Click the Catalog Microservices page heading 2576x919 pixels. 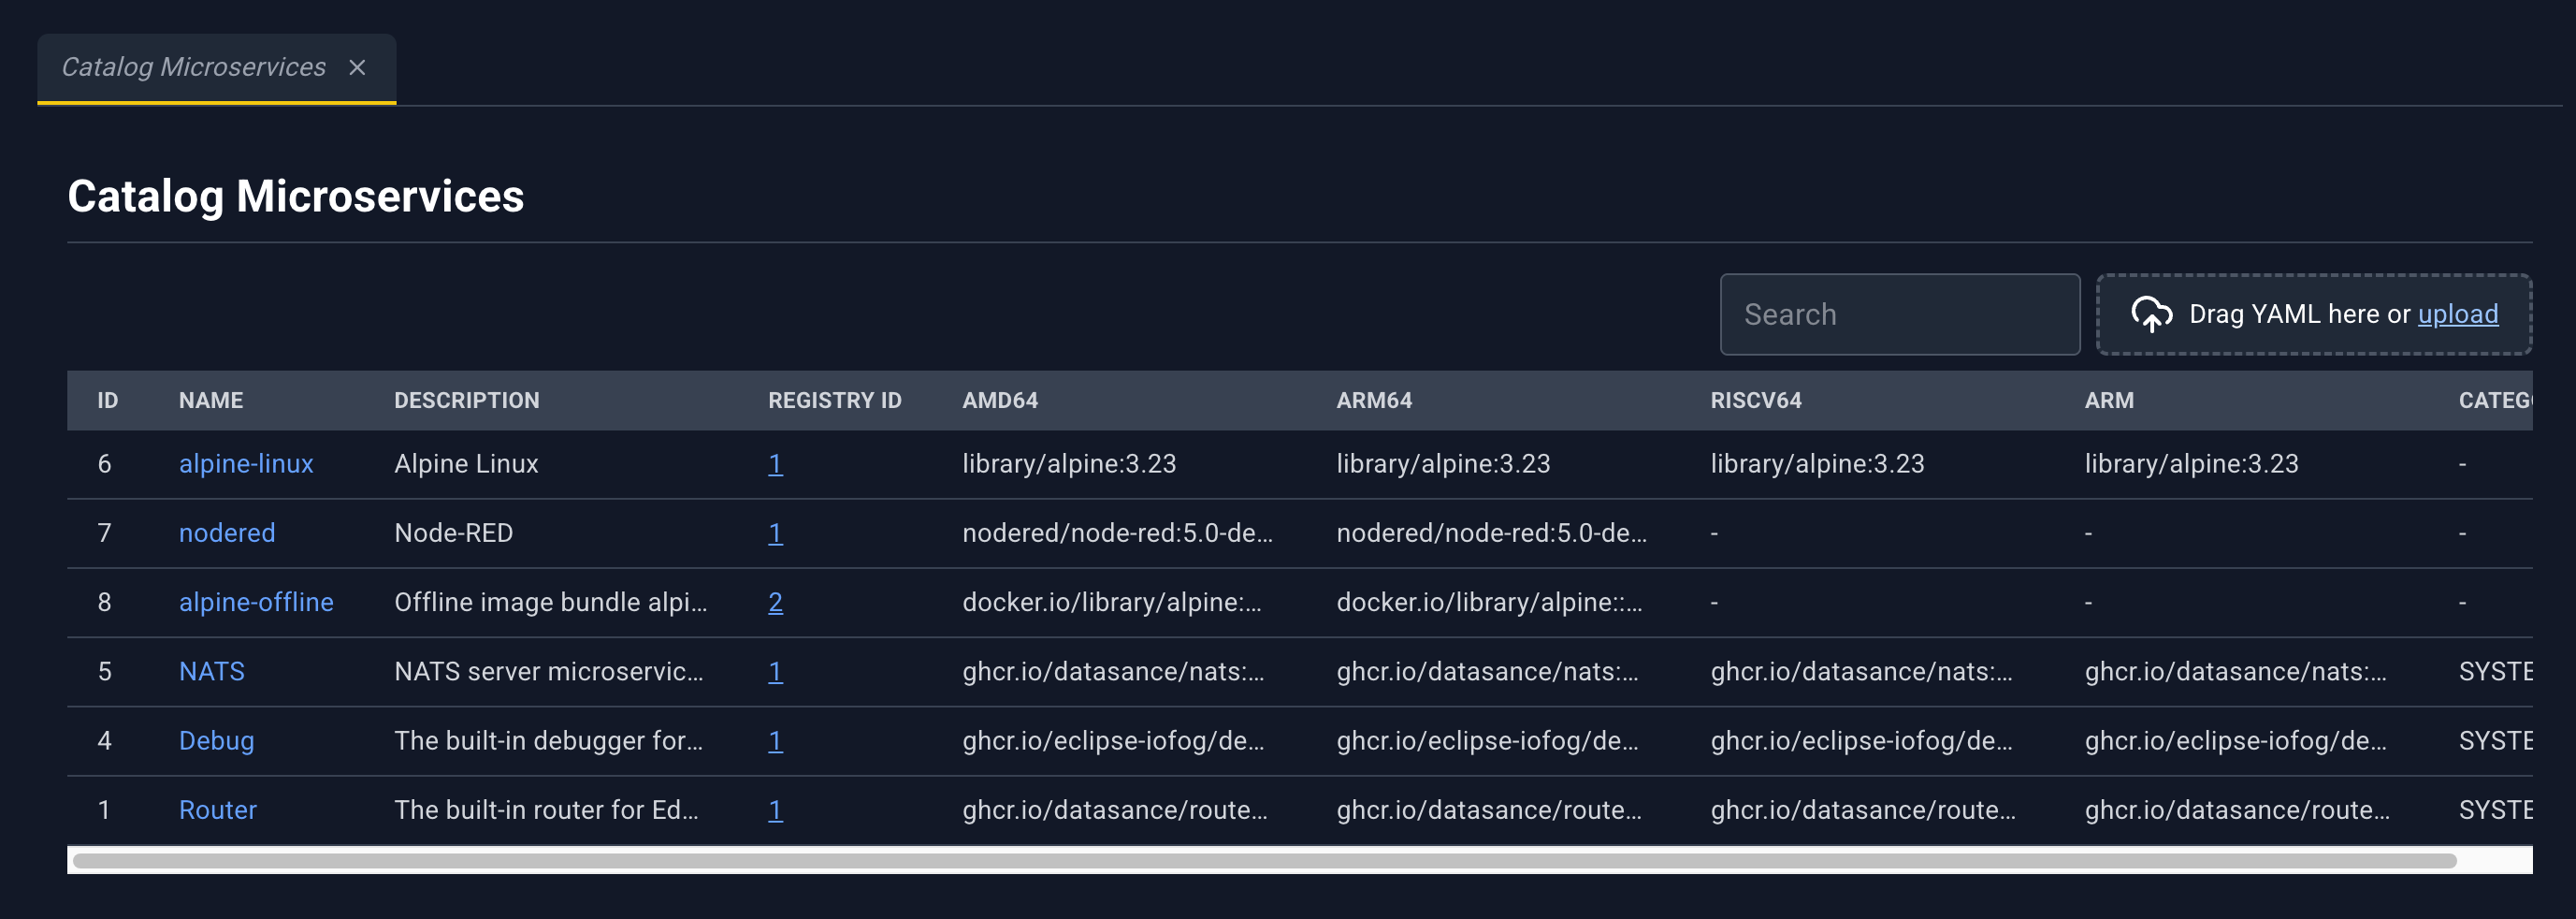(x=296, y=196)
